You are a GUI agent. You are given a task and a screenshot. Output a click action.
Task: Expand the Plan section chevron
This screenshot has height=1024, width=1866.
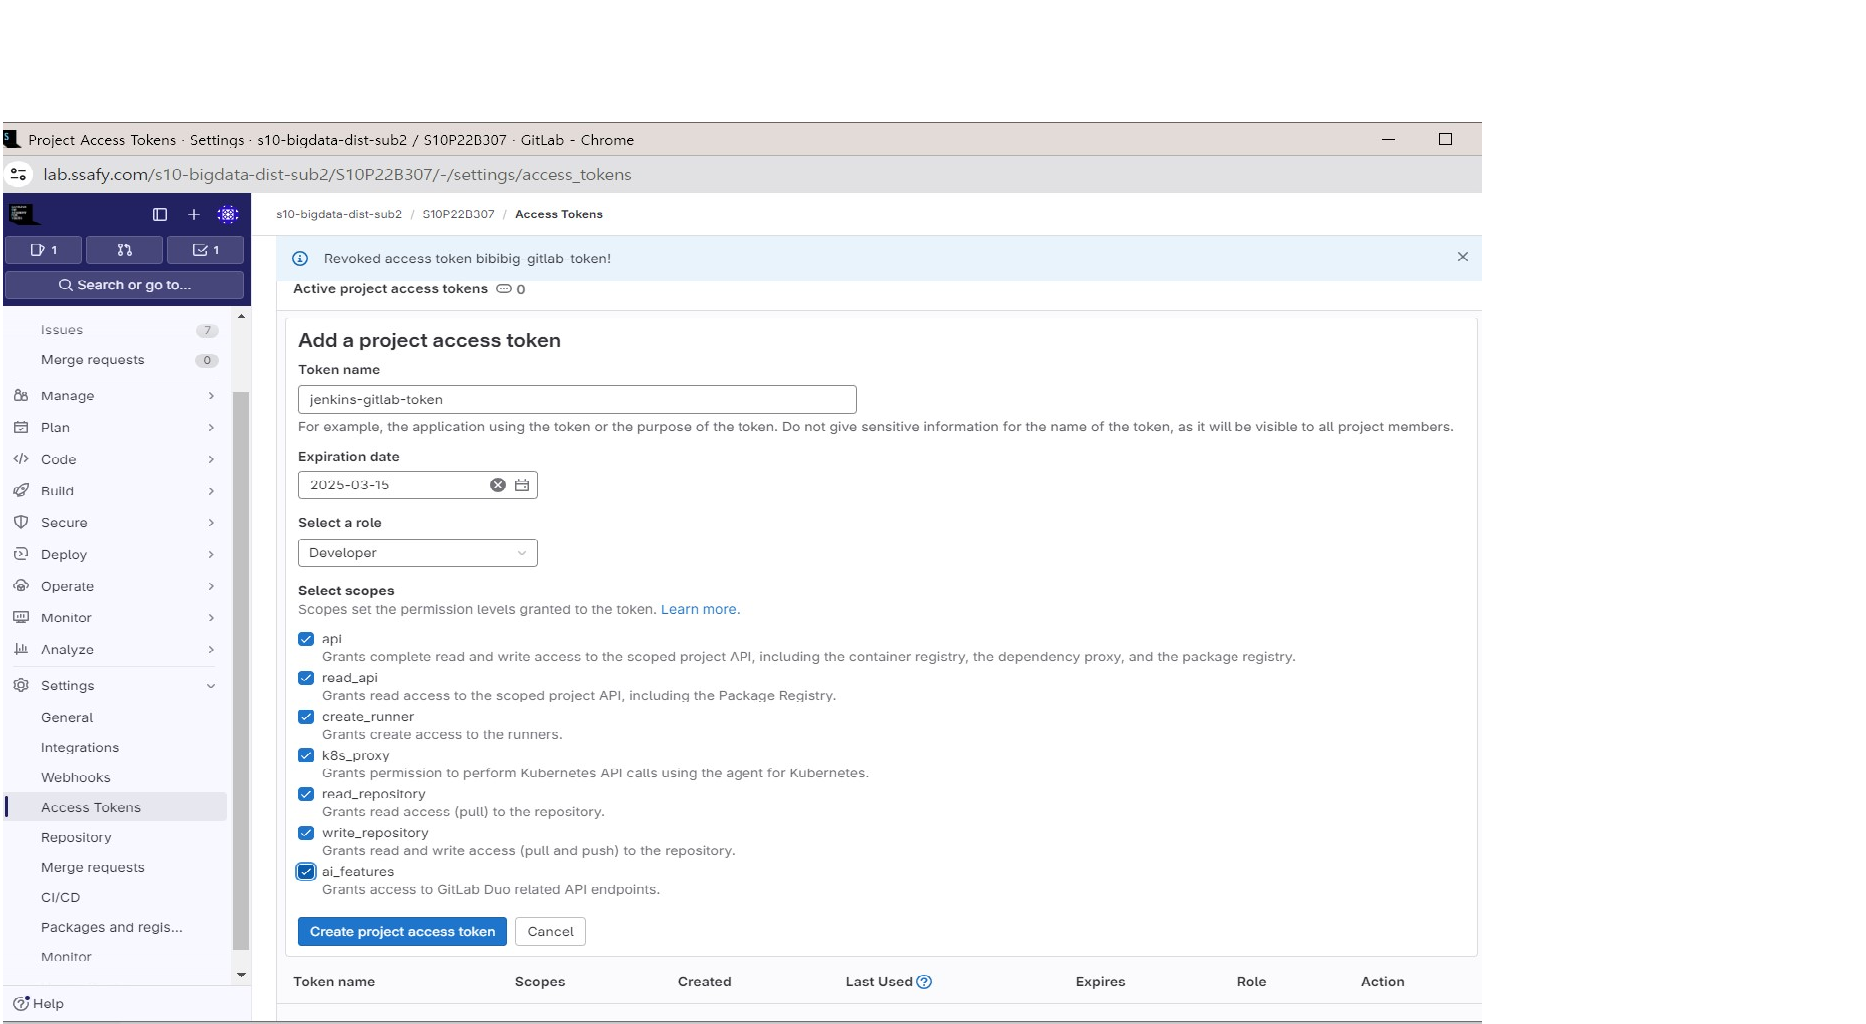tap(211, 428)
